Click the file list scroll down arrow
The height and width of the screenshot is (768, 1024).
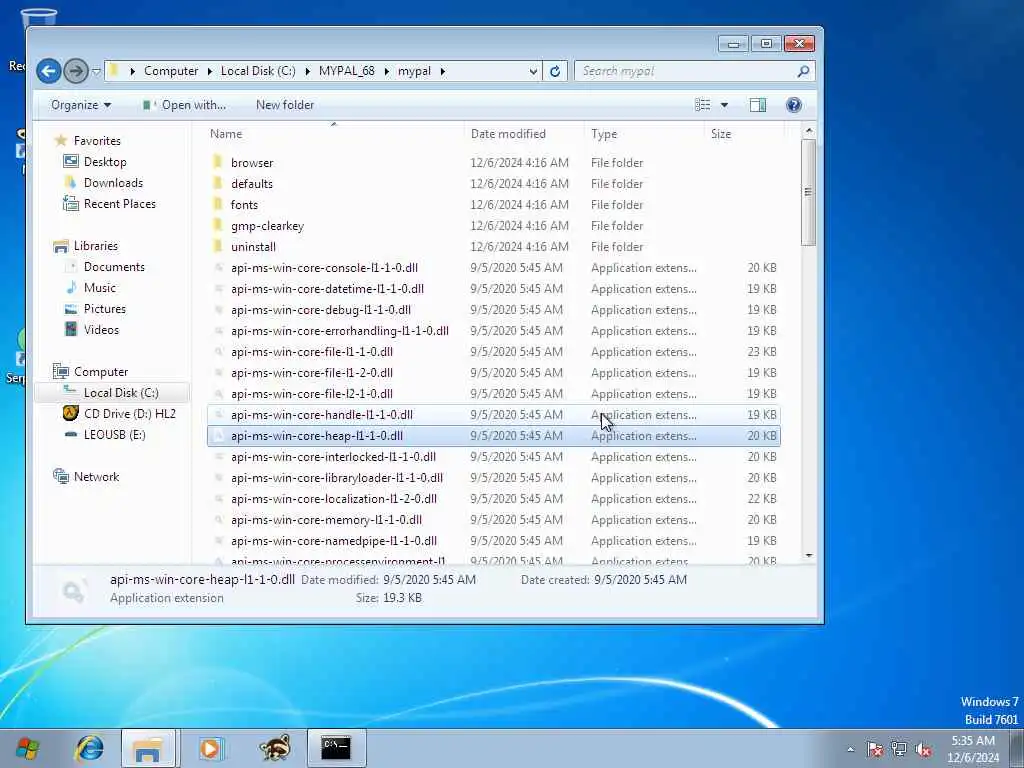pos(808,556)
